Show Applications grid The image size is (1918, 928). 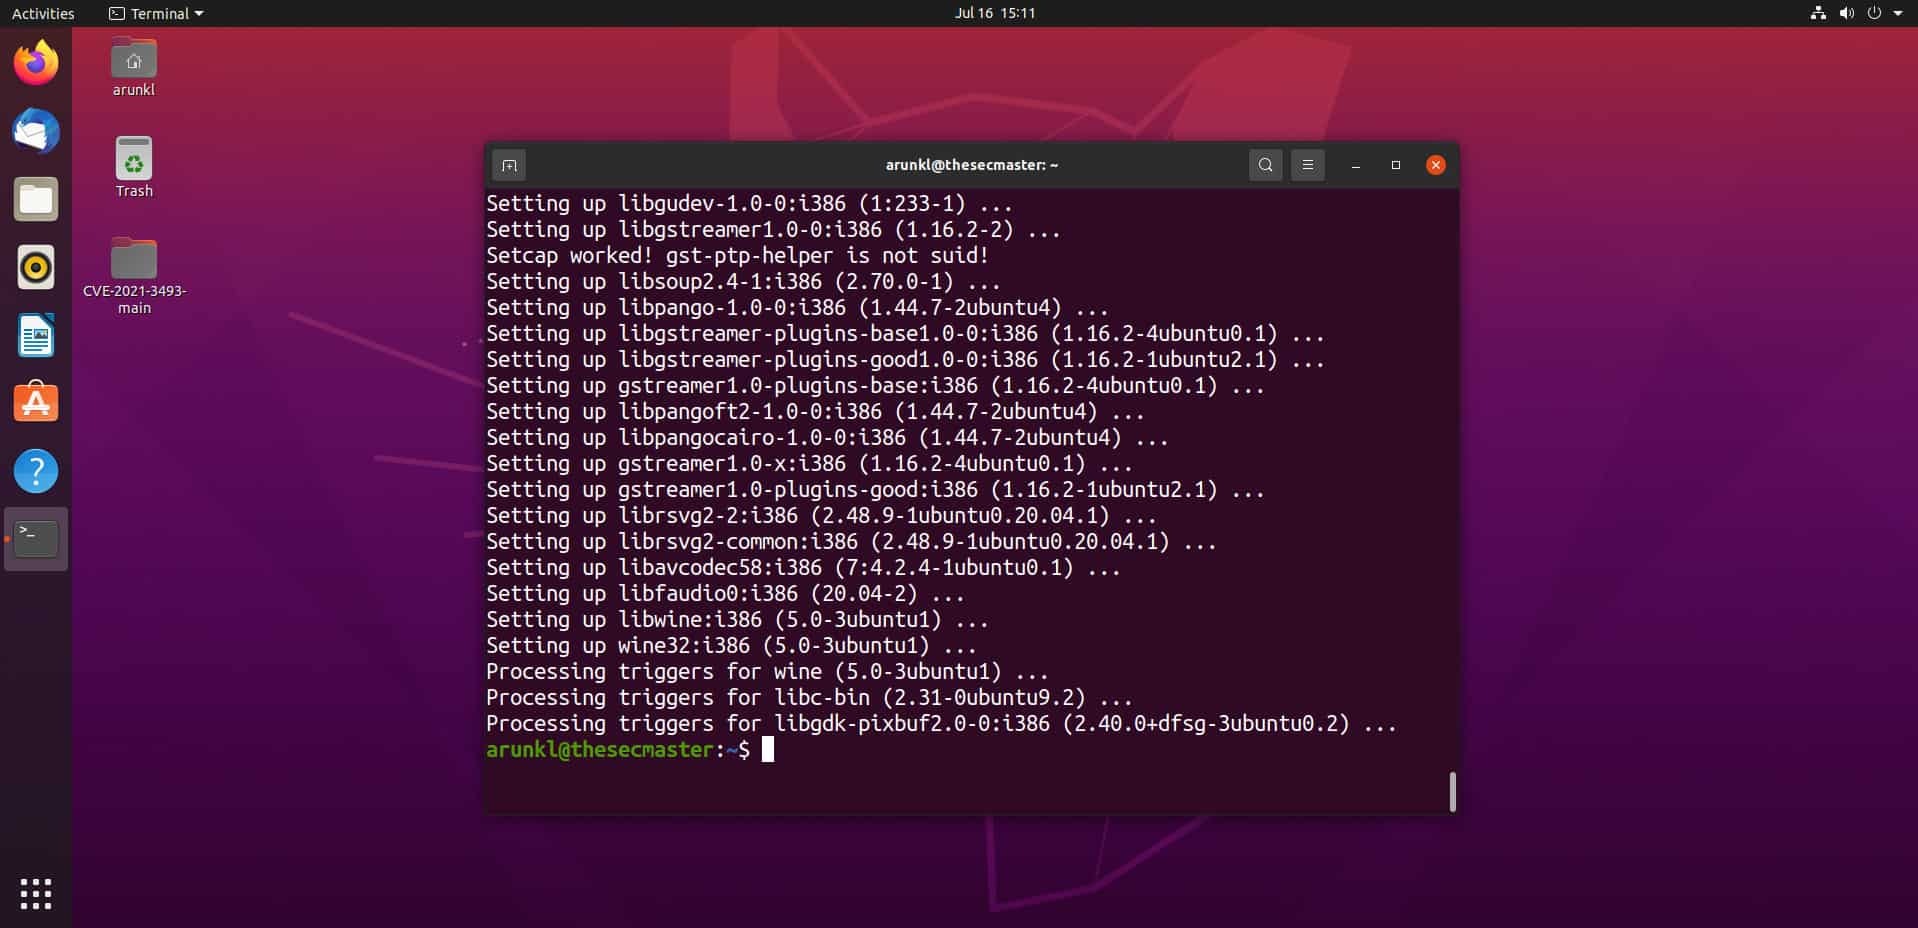[36, 893]
